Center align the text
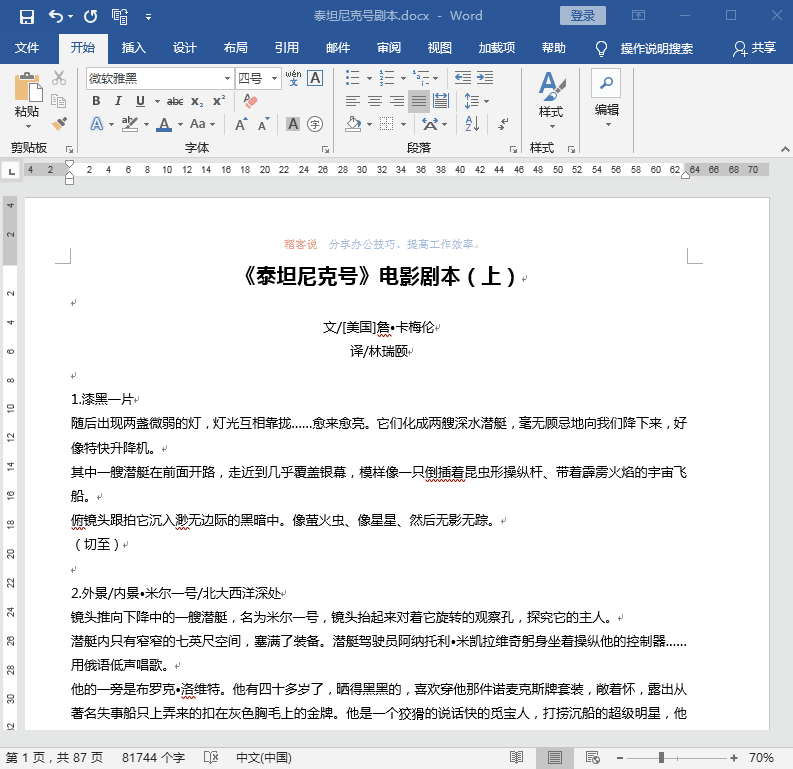Image resolution: width=793 pixels, height=769 pixels. point(375,101)
